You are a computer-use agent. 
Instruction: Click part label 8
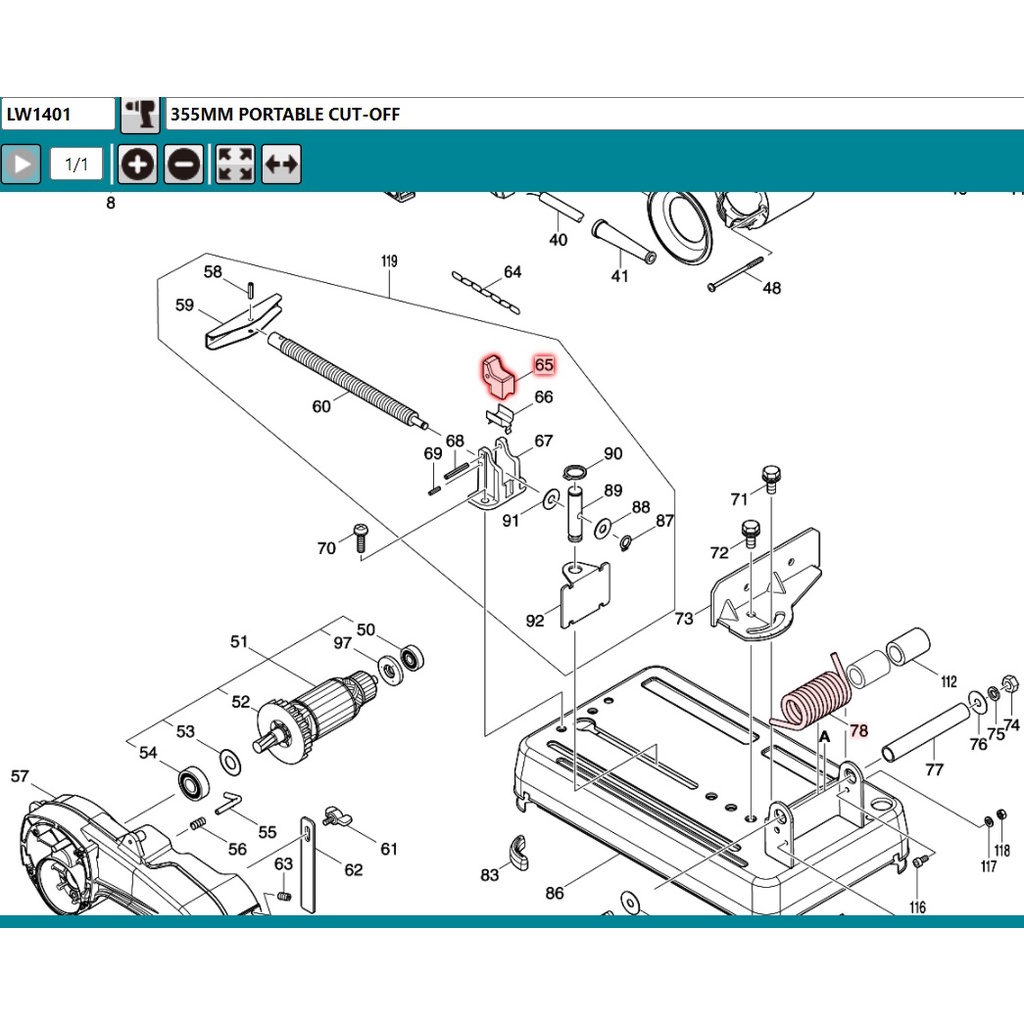pyautogui.click(x=110, y=203)
